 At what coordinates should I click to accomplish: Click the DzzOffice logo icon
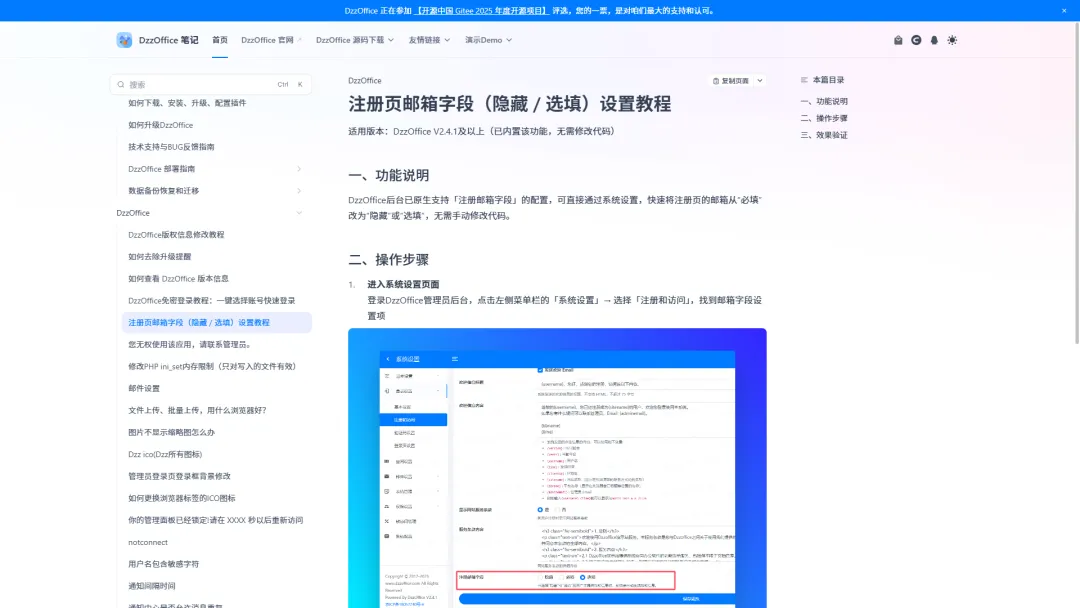pos(124,40)
